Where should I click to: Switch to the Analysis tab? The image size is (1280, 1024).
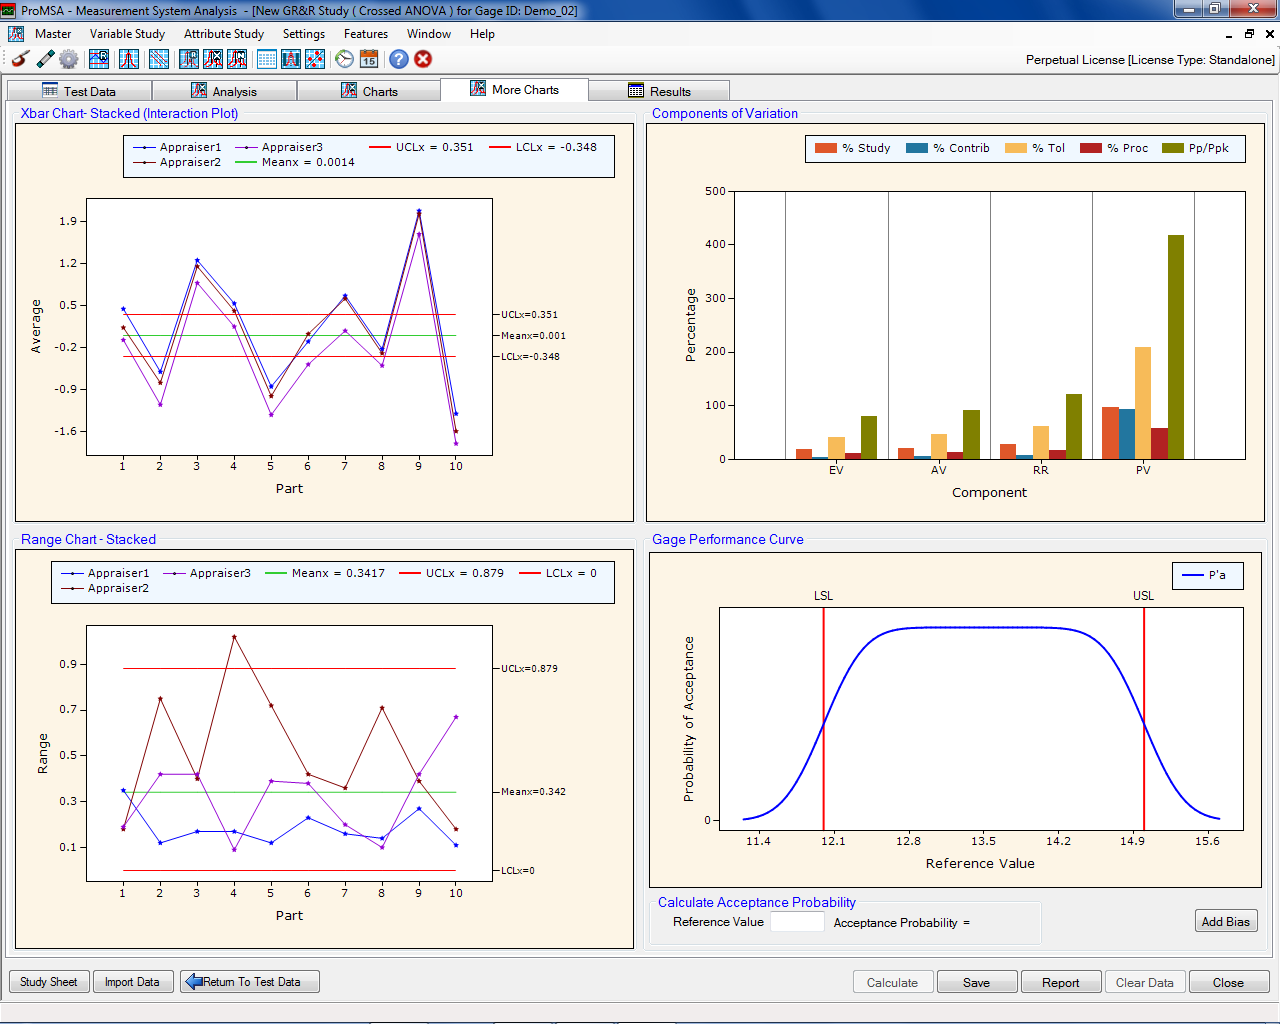[x=224, y=91]
